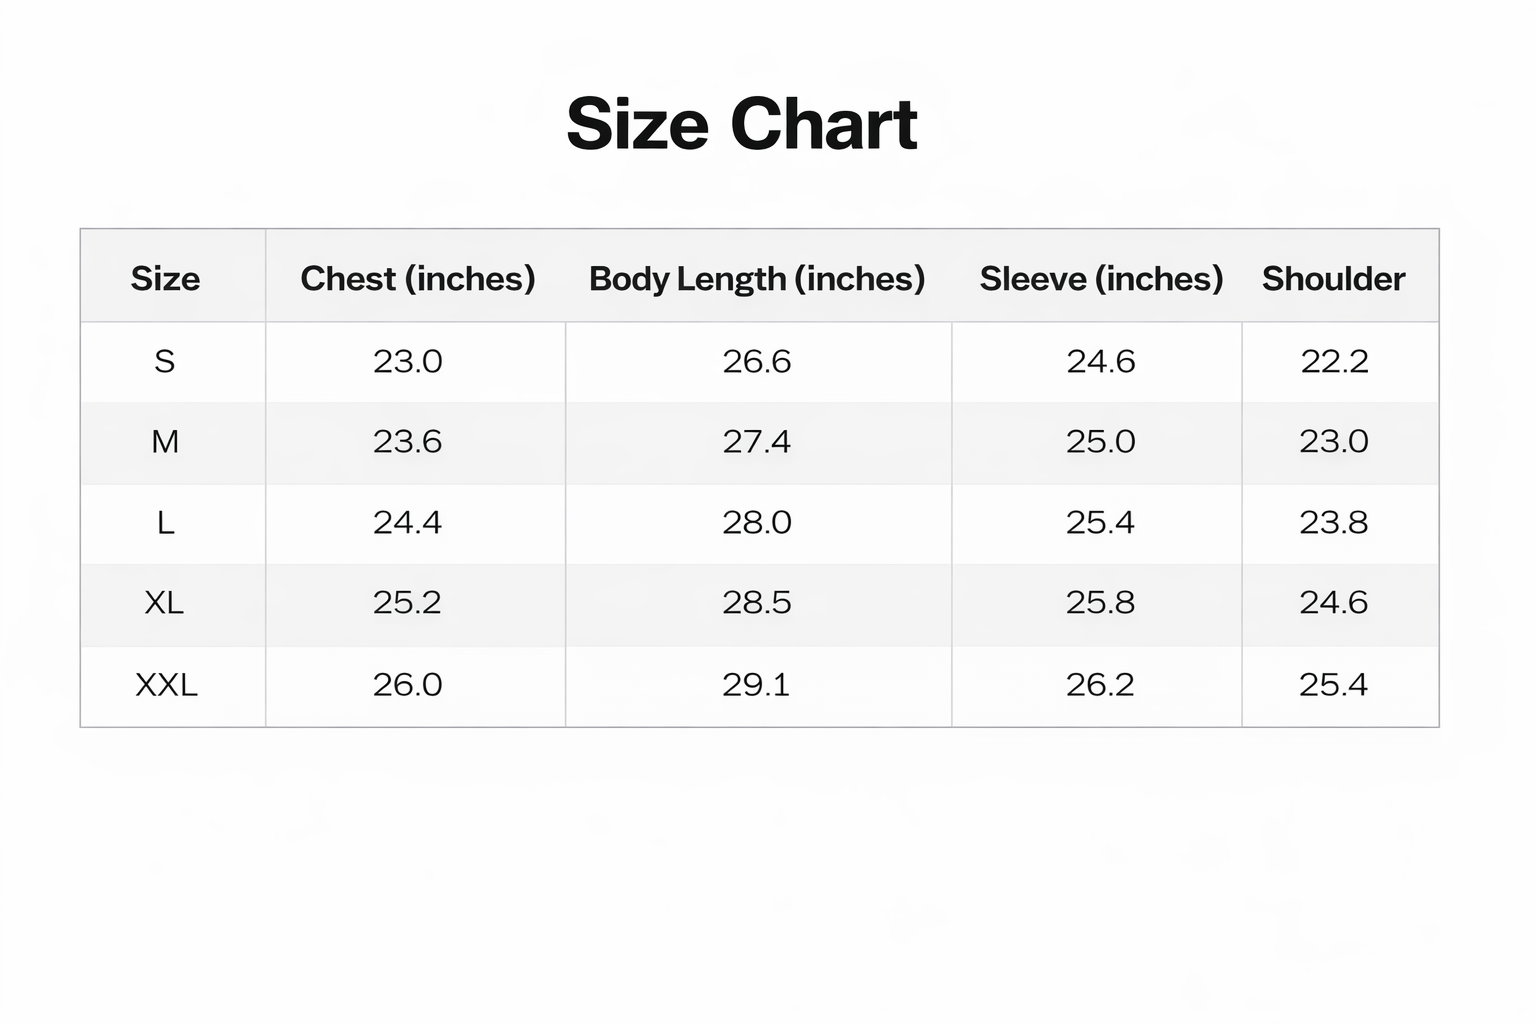Select the "Shoulder" column header
1536x1024 pixels.
pos(1333,278)
